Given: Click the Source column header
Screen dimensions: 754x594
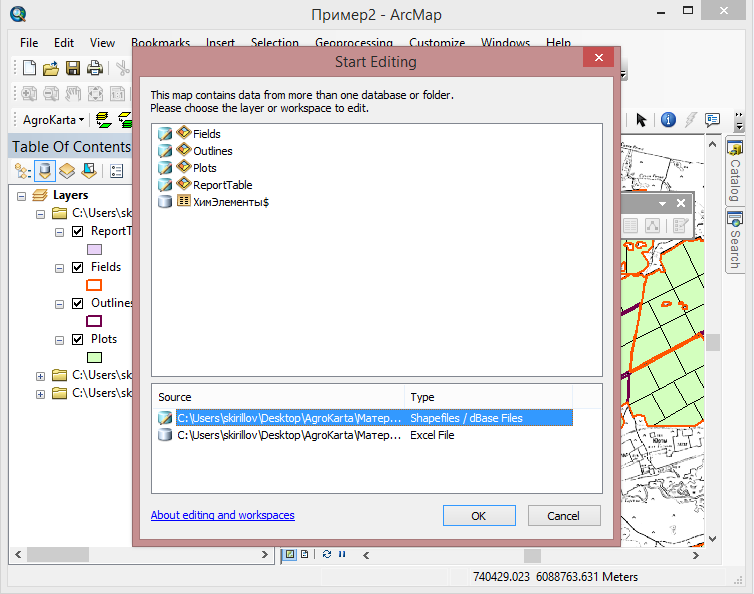Looking at the screenshot, I should (x=279, y=397).
